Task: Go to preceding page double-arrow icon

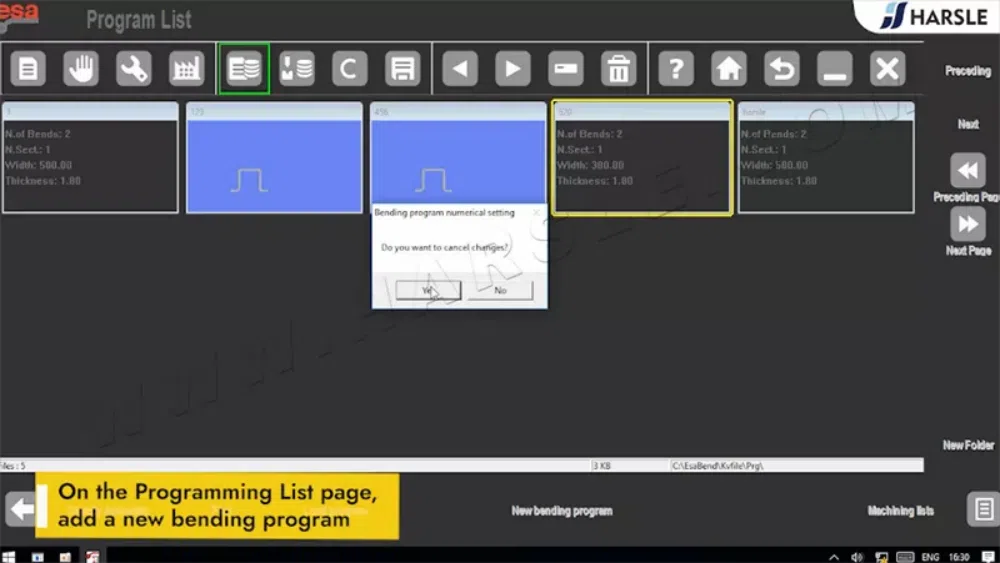Action: pos(967,170)
